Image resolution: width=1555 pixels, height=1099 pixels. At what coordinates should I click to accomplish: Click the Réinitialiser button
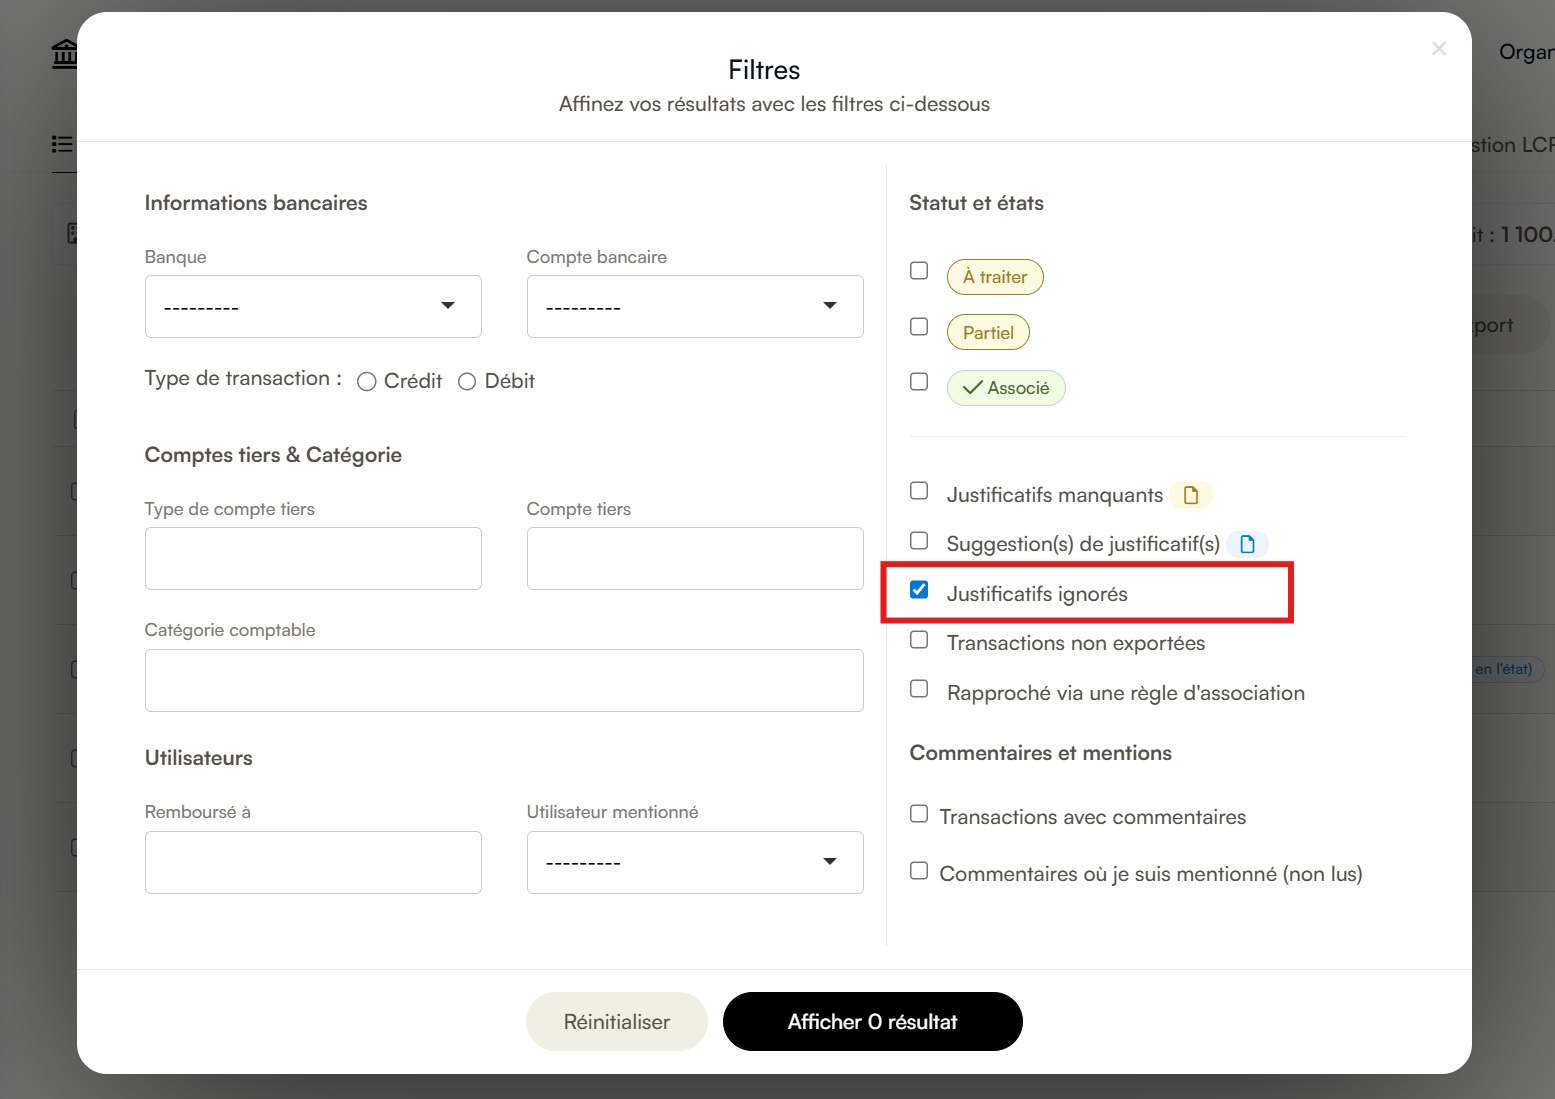click(617, 1022)
